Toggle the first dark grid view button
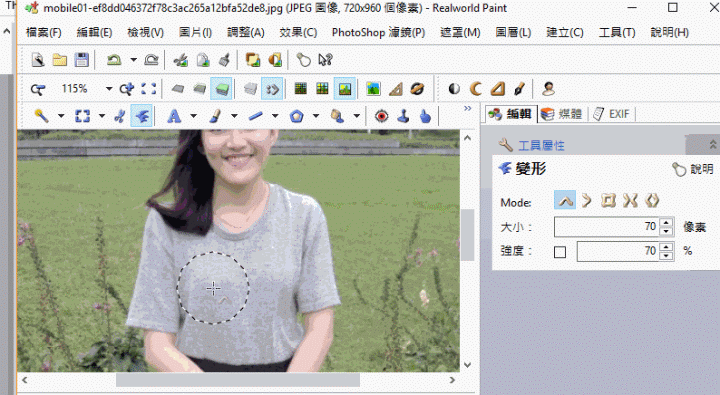Viewport: 720px width, 395px height. pyautogui.click(x=301, y=89)
